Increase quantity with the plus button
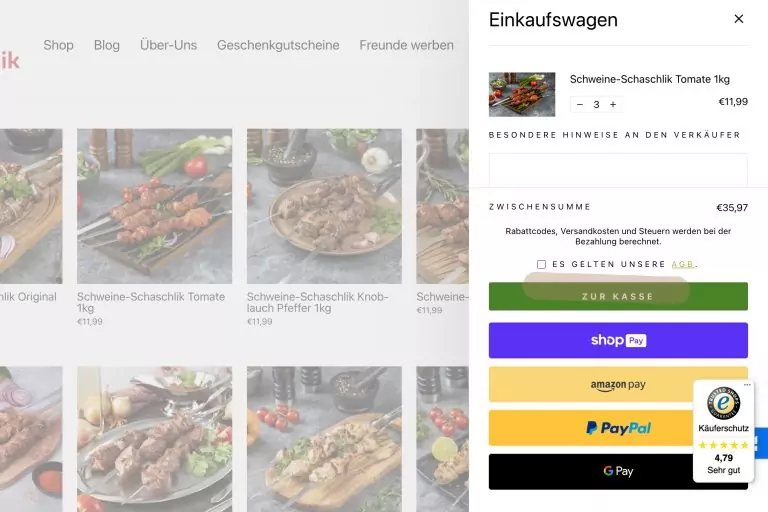 coord(613,104)
